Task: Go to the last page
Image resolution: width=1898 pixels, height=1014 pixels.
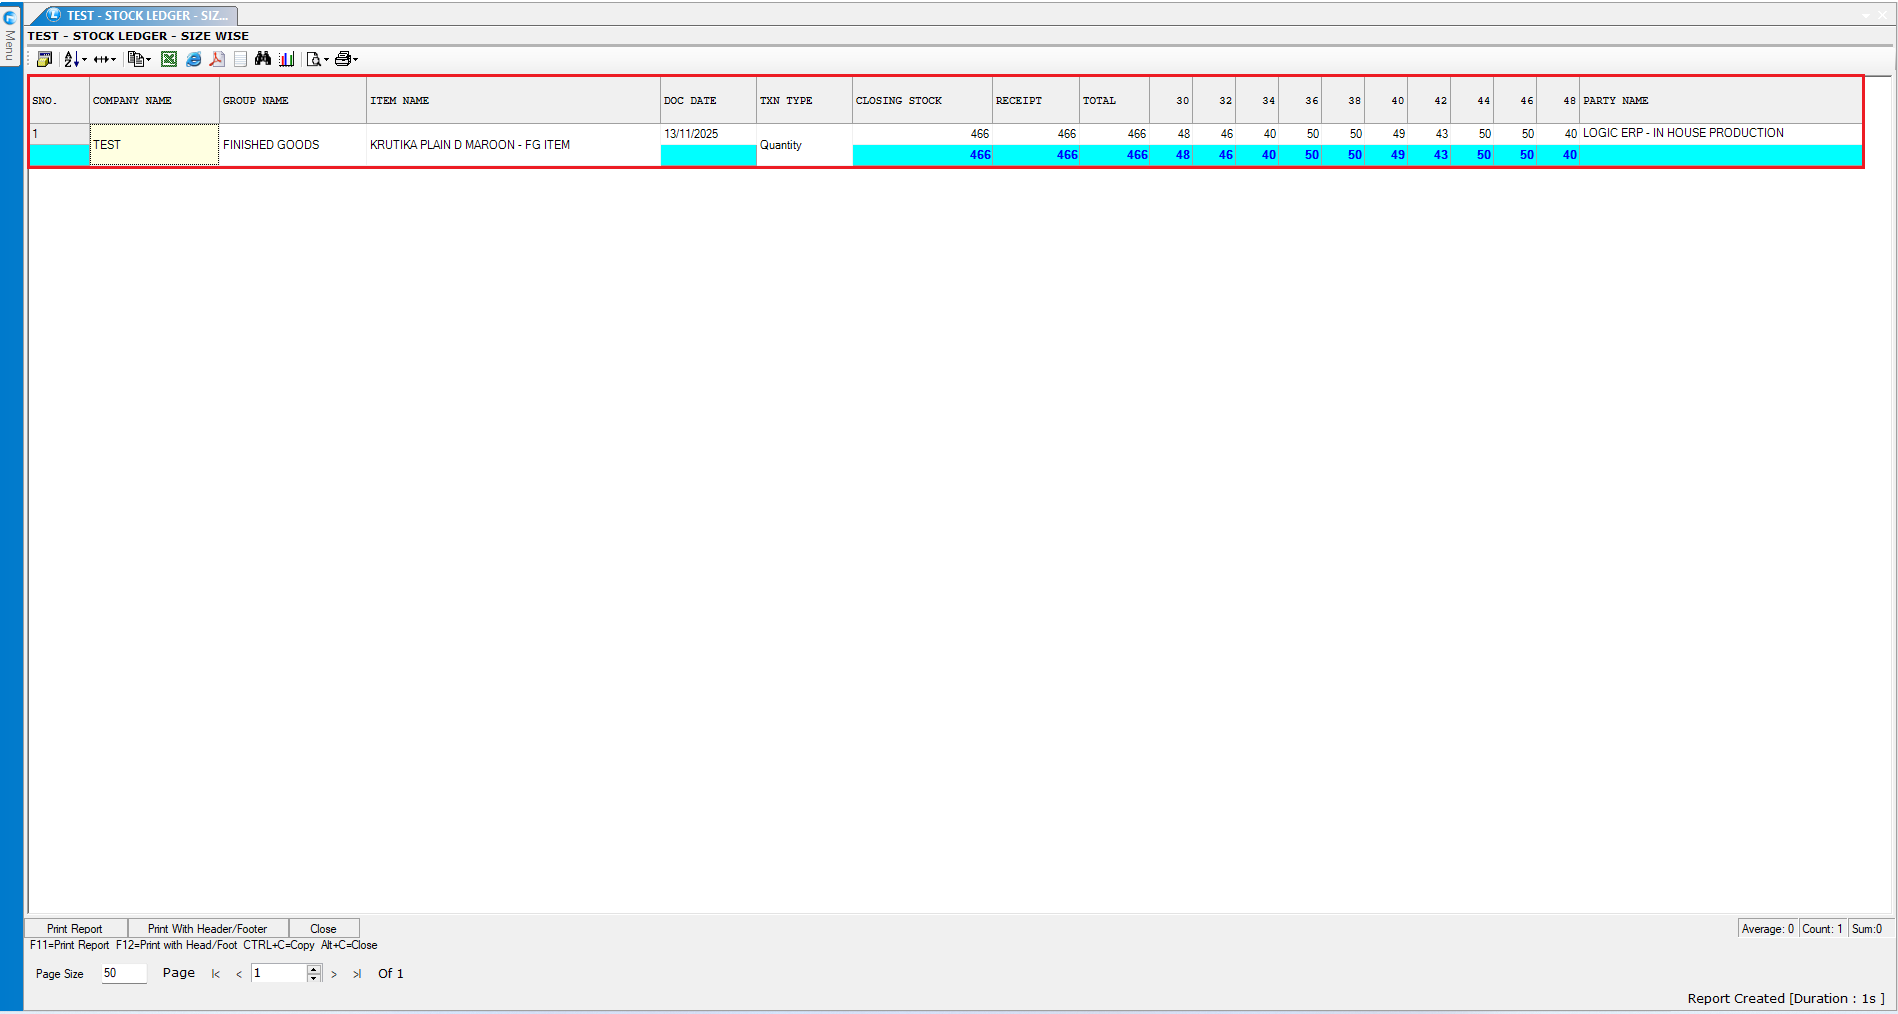Action: [x=357, y=974]
